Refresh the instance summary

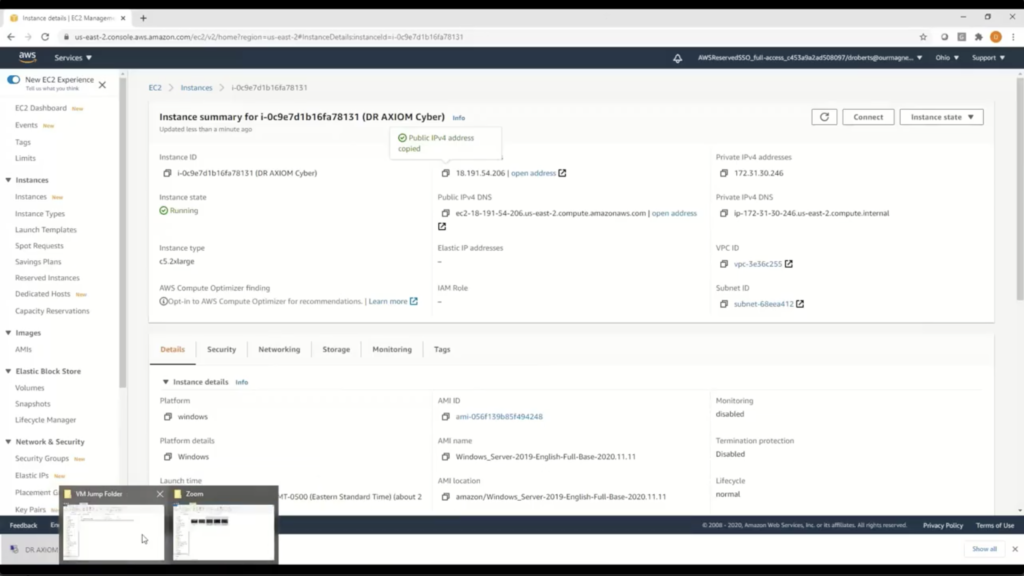click(824, 117)
